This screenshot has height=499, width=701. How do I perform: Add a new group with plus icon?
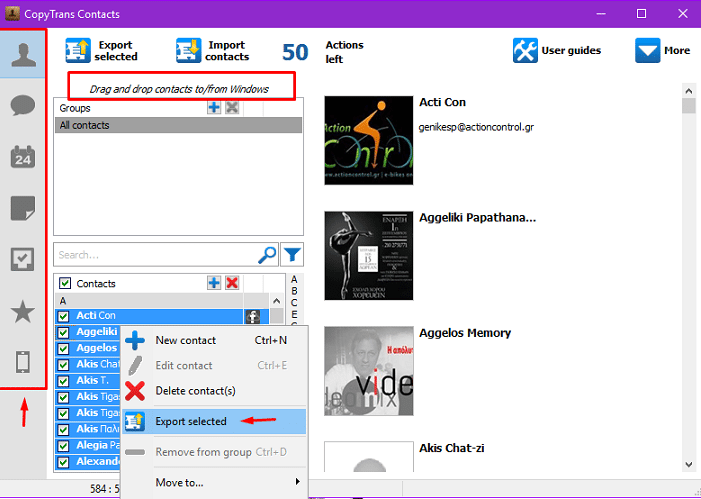point(214,107)
